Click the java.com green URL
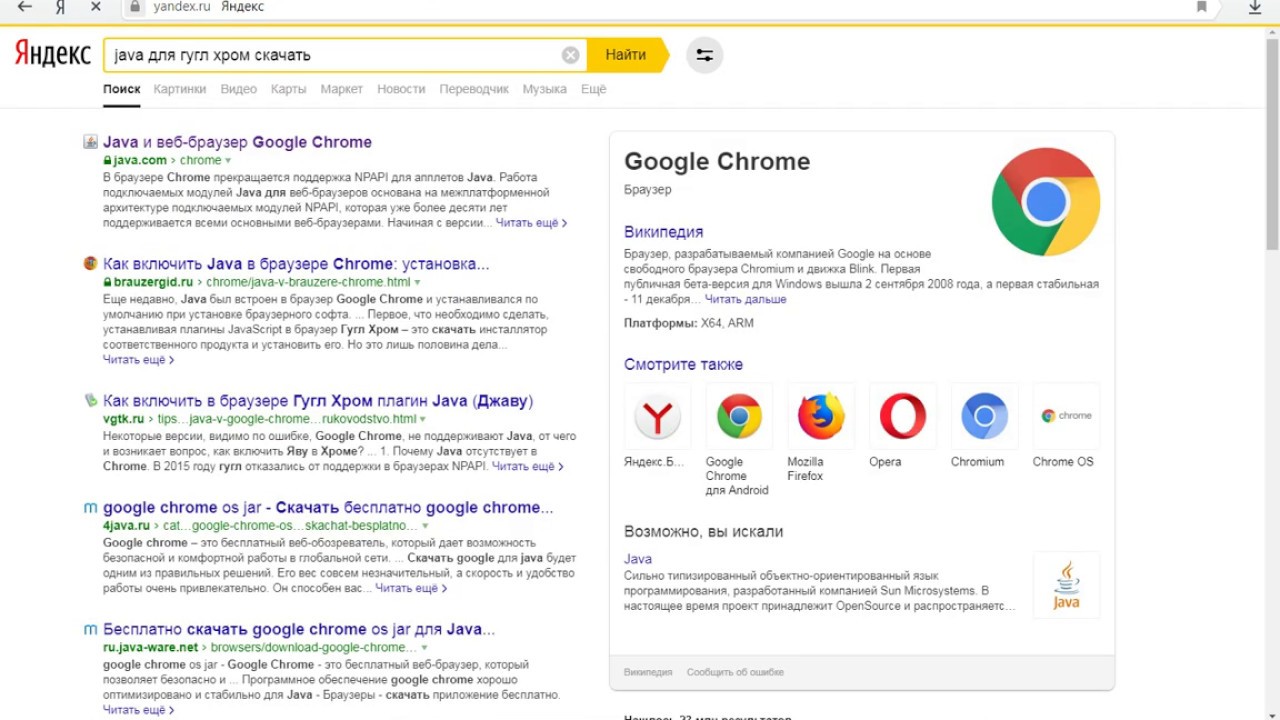 (139, 160)
